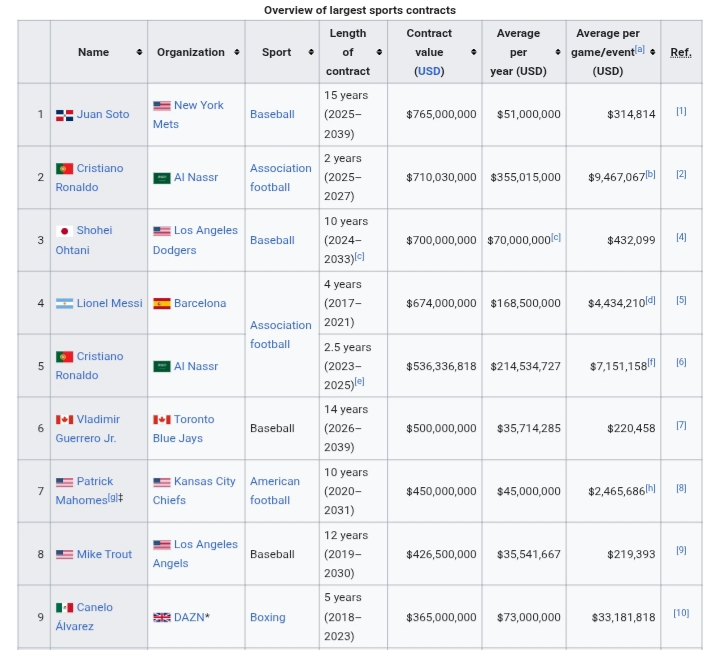Open the Barcelona link
Viewport: 720px width, 650px height.
[200, 303]
